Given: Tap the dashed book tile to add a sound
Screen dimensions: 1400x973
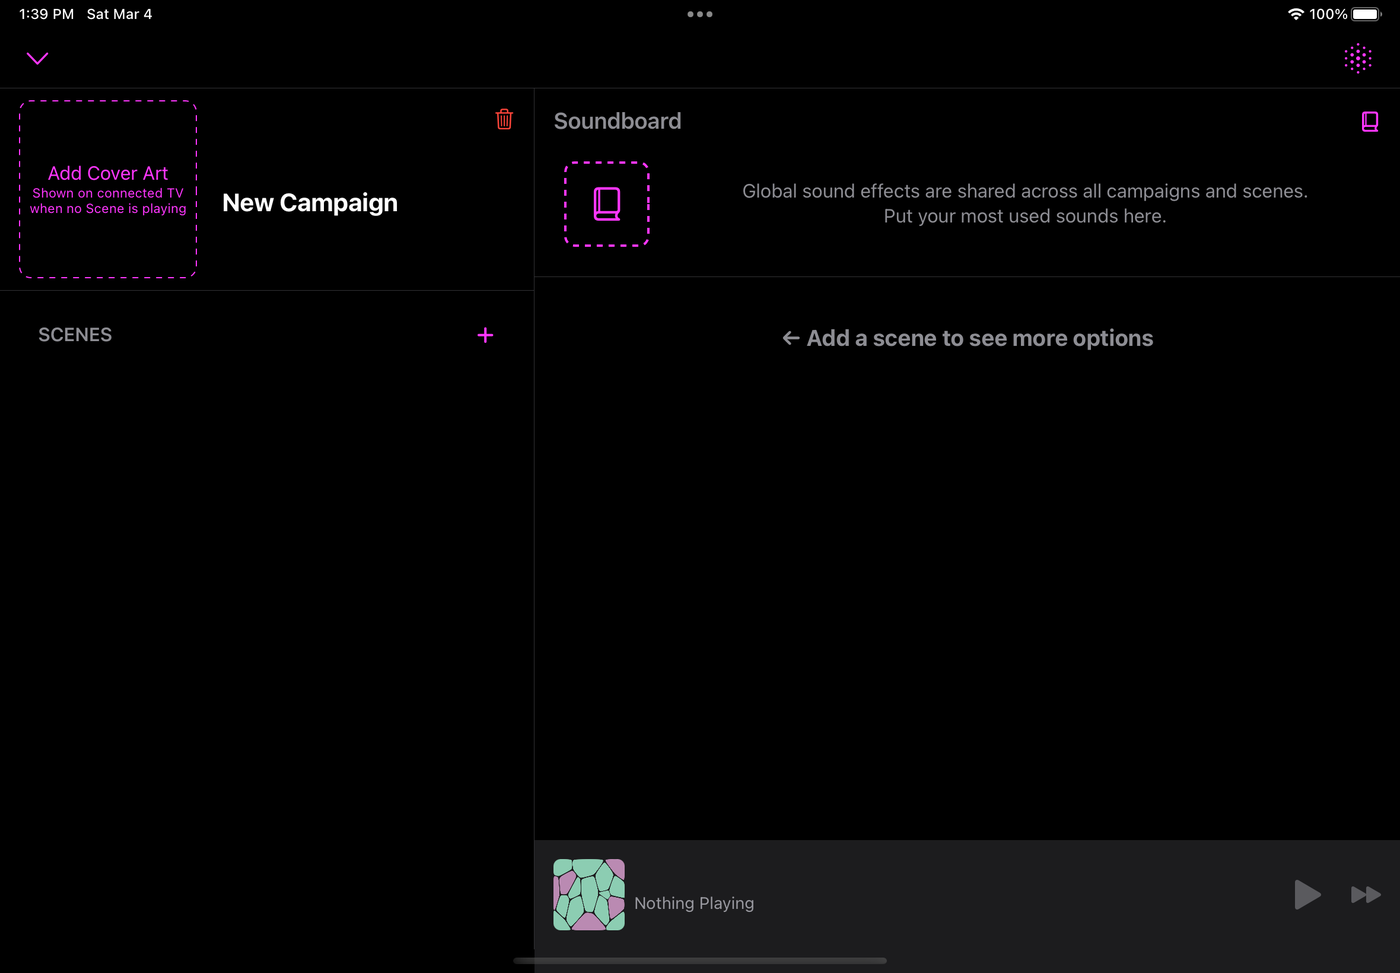Looking at the screenshot, I should 607,204.
